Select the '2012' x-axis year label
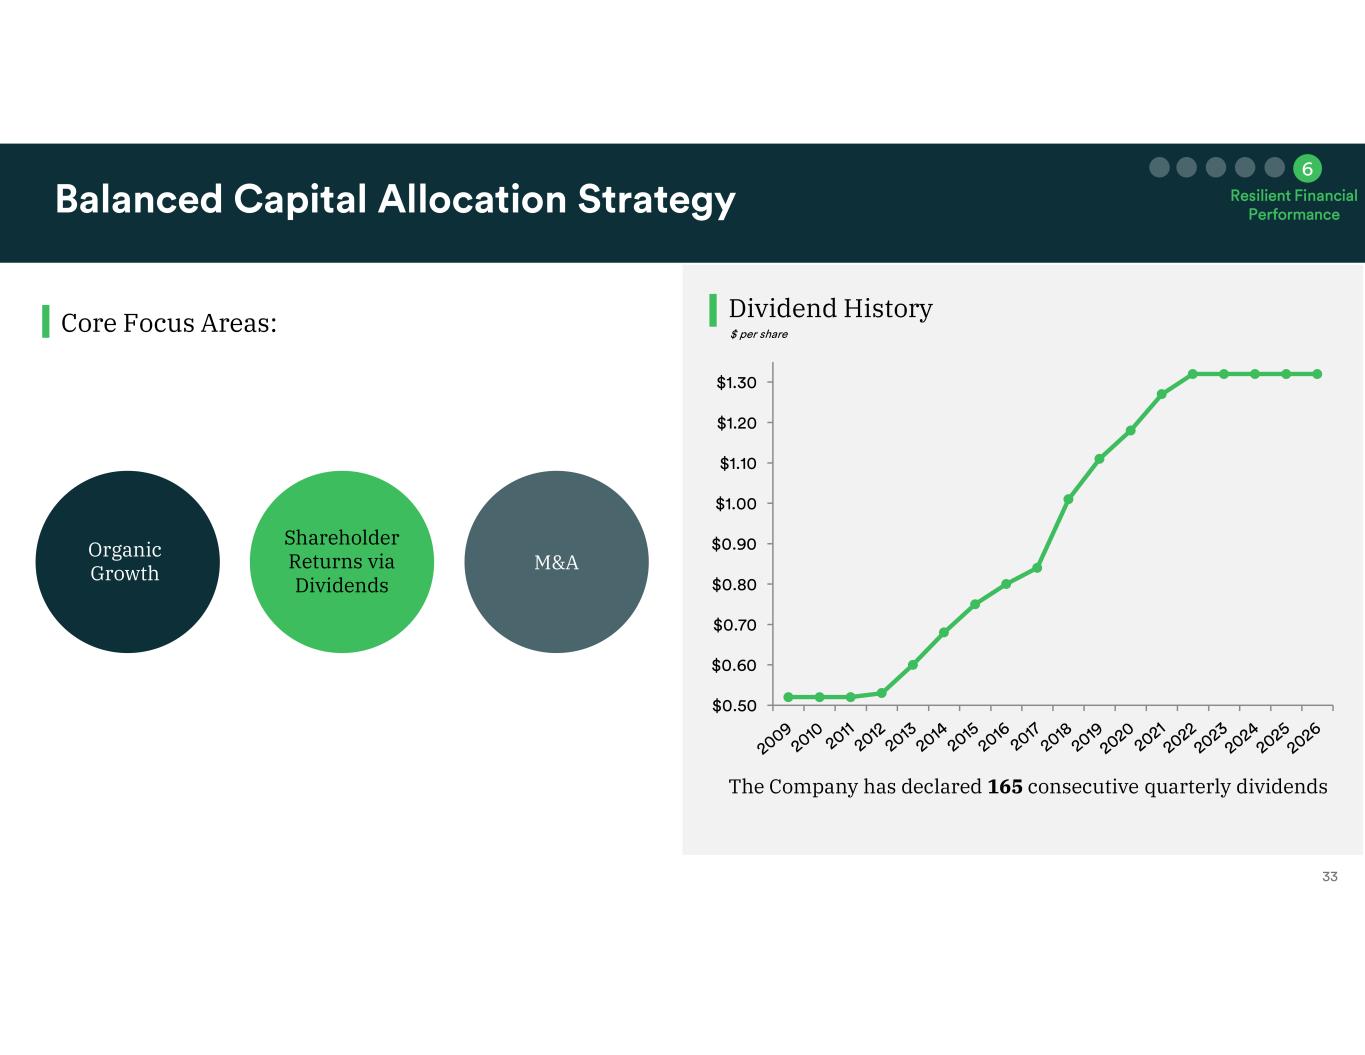The height and width of the screenshot is (1055, 1365). pyautogui.click(x=869, y=737)
